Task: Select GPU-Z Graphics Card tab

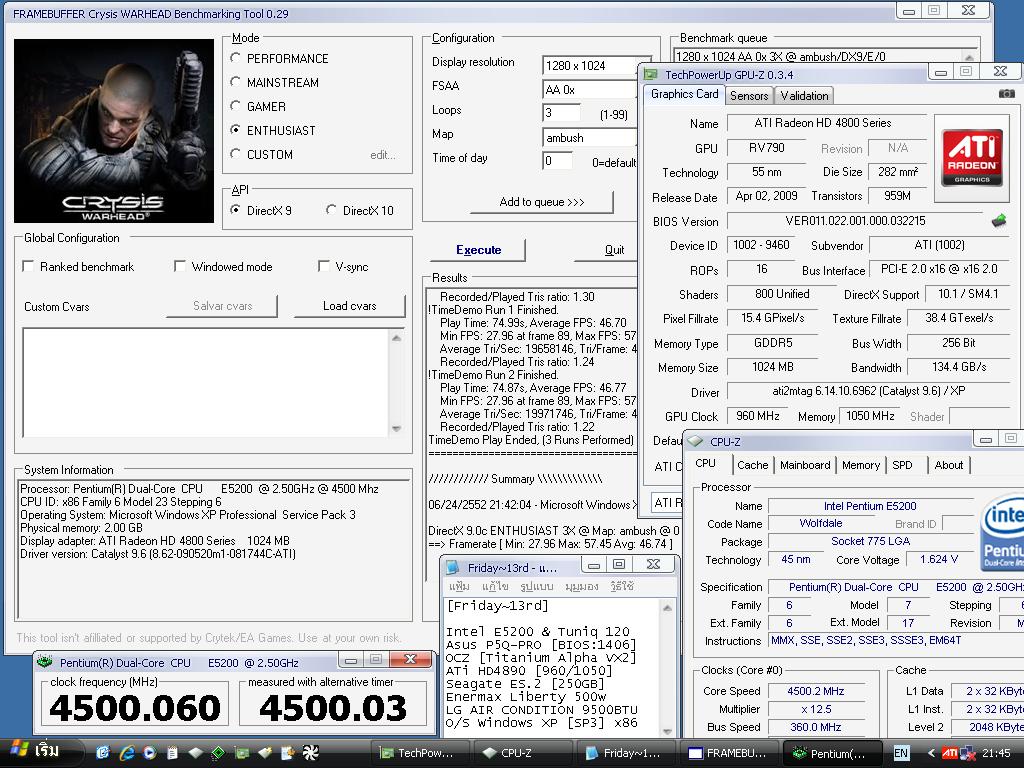Action: pos(684,94)
